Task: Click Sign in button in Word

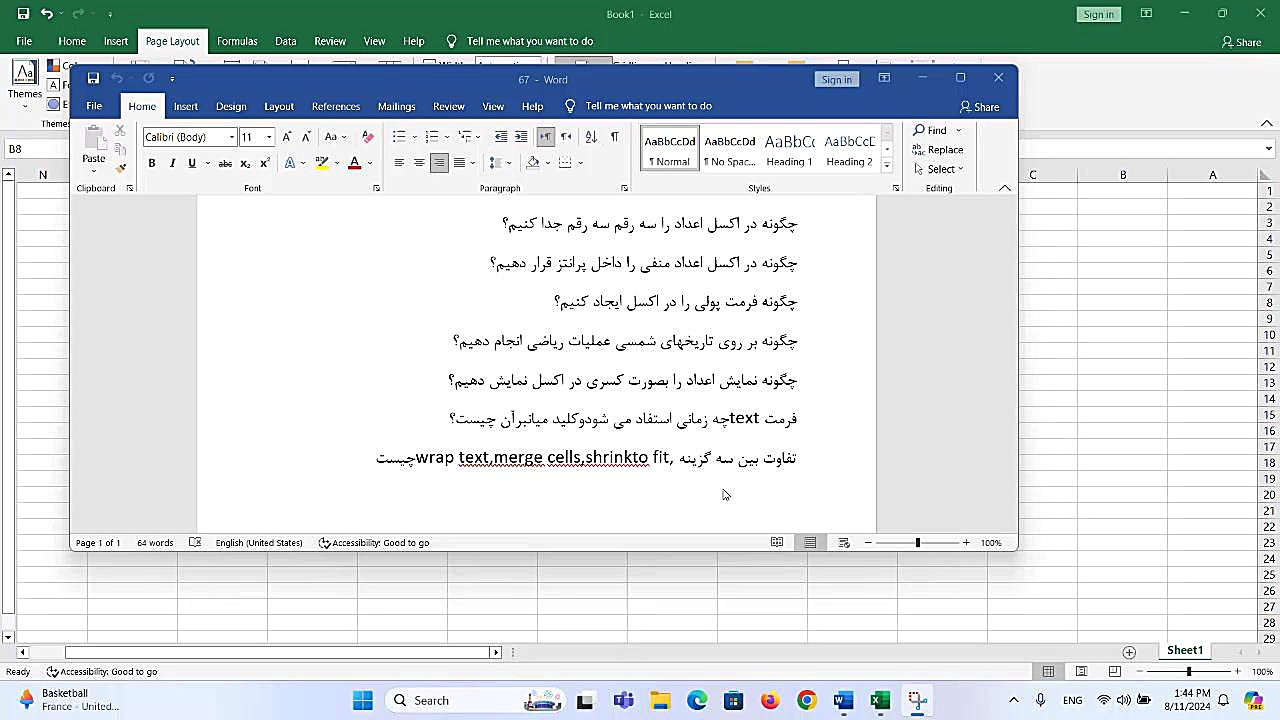Action: 837,79
